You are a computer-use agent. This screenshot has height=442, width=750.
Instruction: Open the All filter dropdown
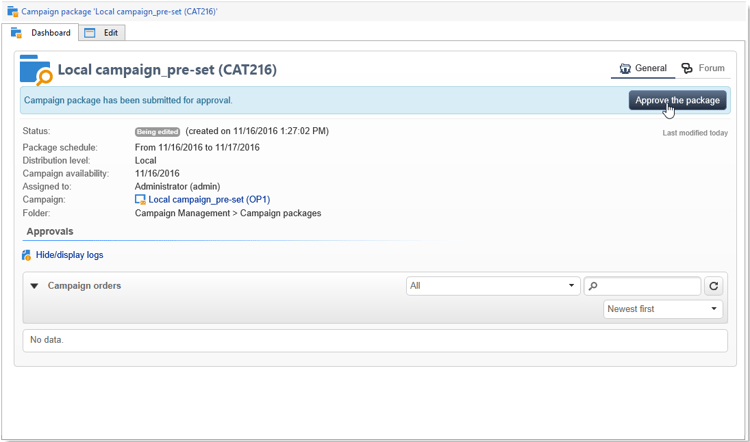coord(493,286)
